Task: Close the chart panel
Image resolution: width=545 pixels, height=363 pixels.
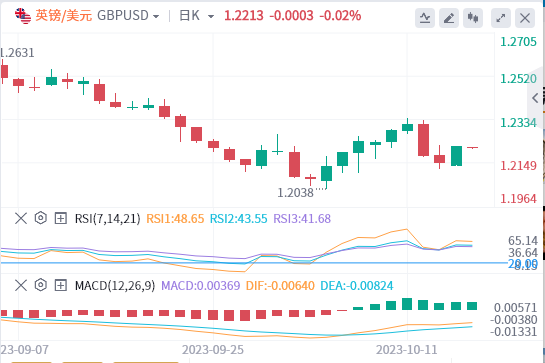Action: click(525, 18)
